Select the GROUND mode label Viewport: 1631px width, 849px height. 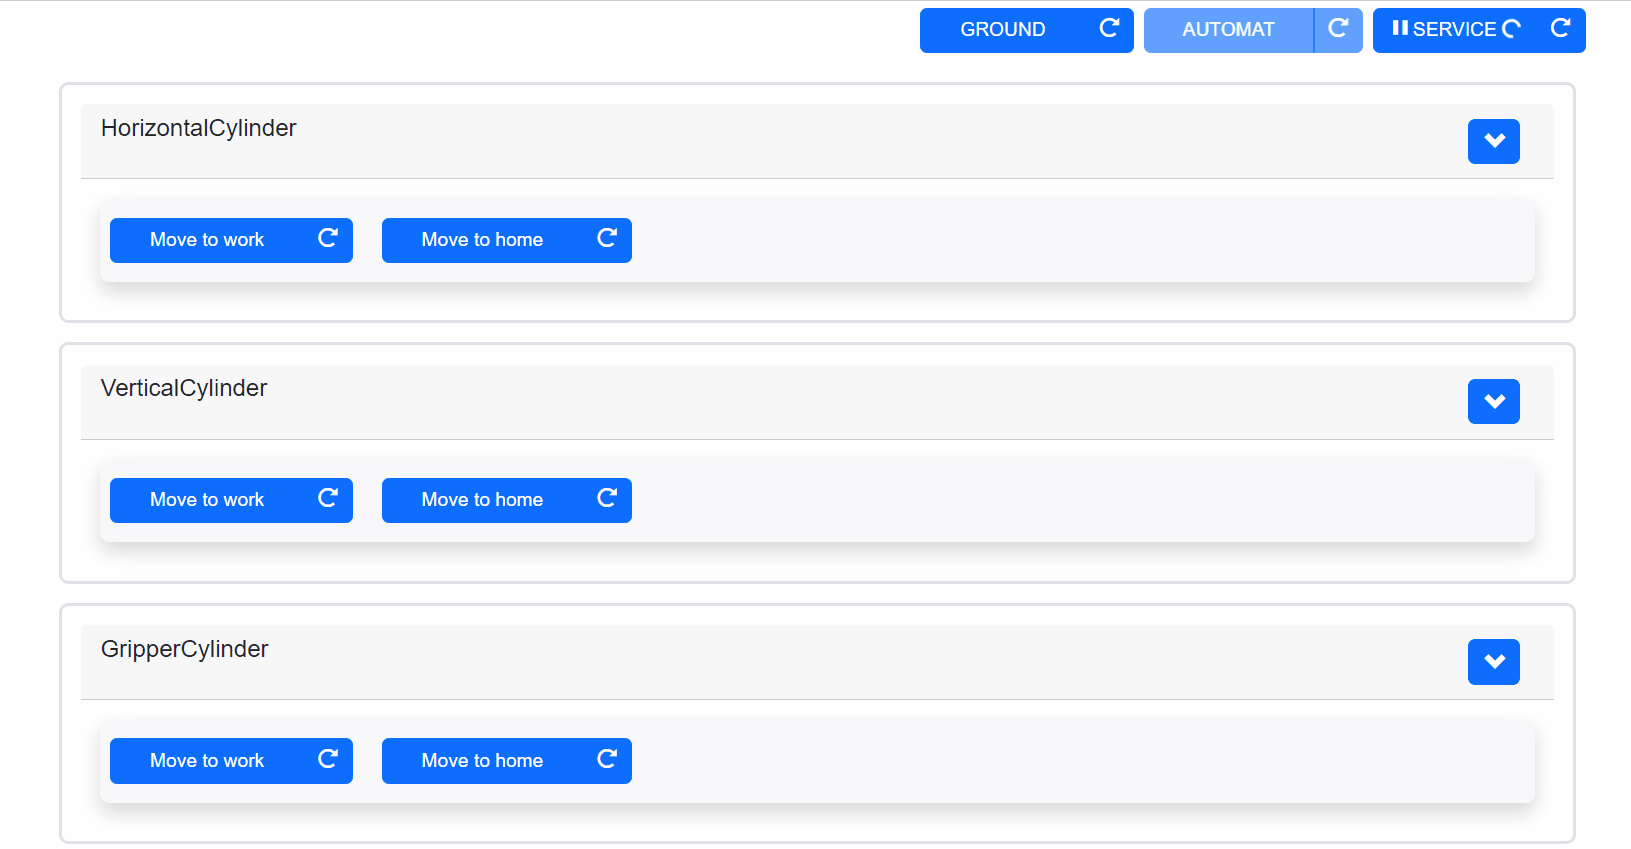1002,30
